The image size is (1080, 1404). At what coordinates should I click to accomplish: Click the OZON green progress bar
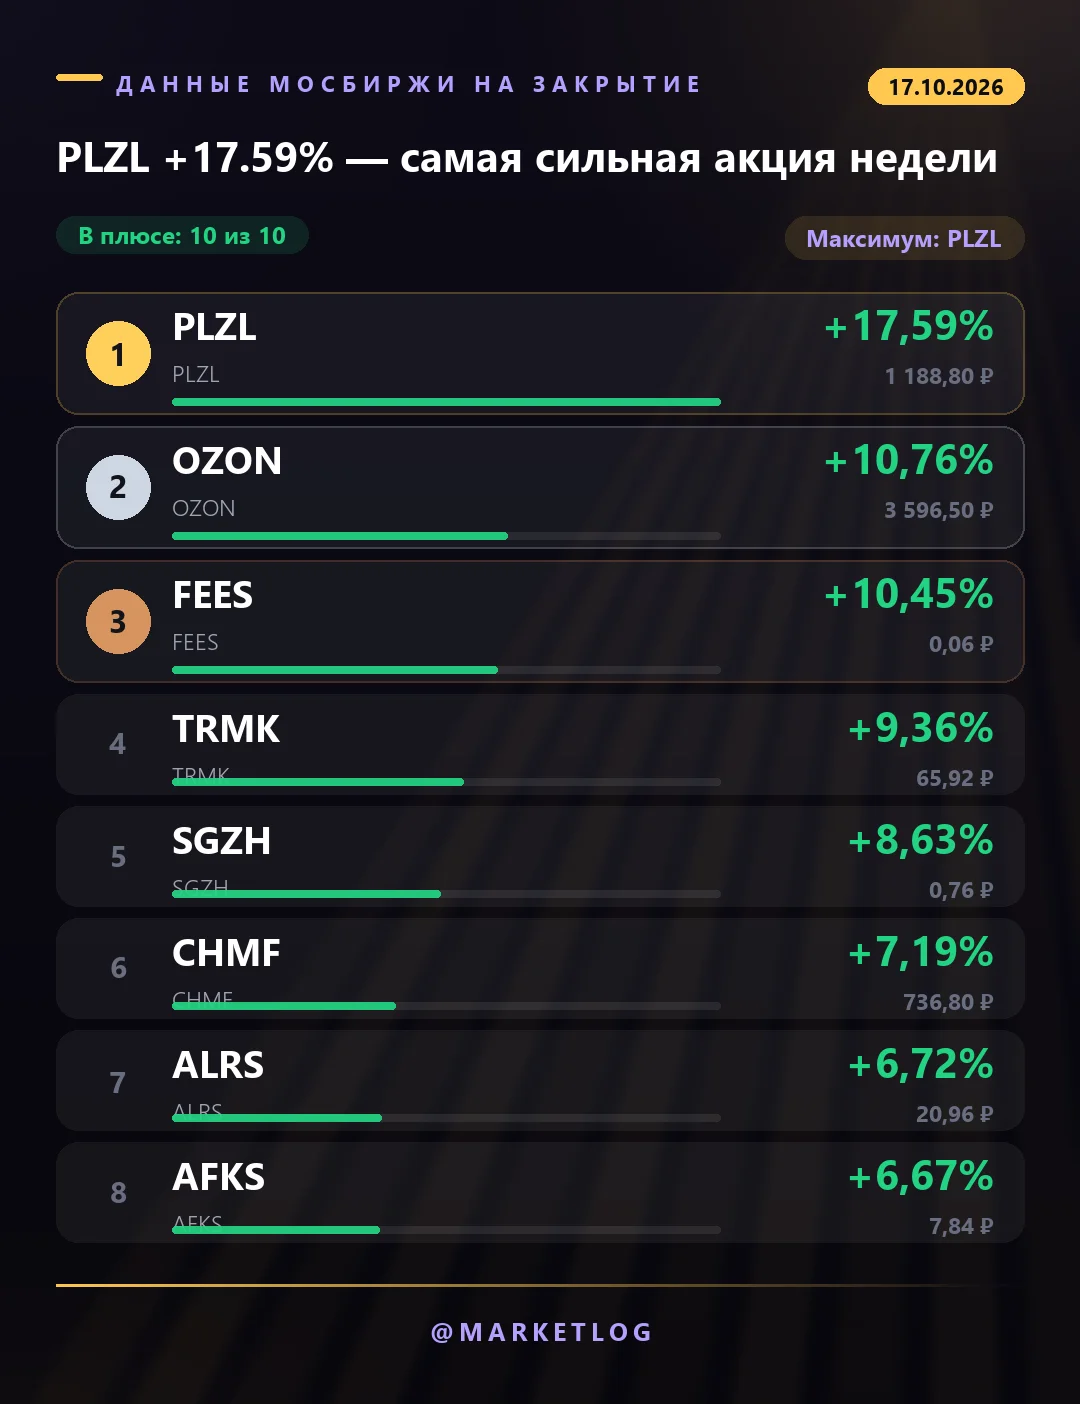[x=340, y=536]
